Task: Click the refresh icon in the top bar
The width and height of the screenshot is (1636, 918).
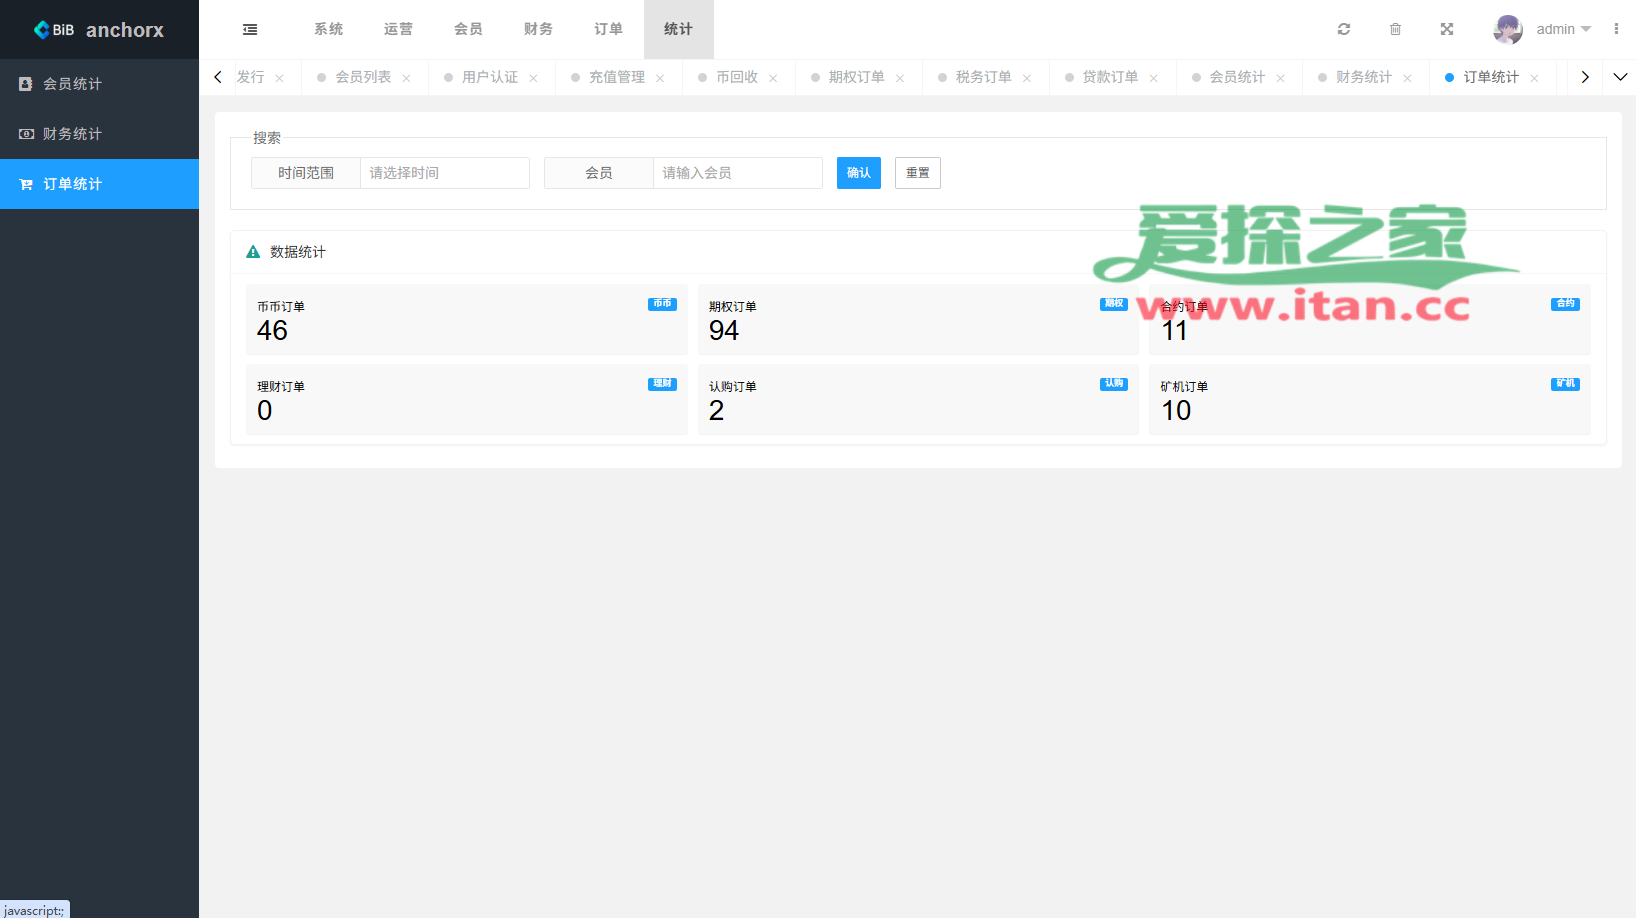Action: point(1344,29)
